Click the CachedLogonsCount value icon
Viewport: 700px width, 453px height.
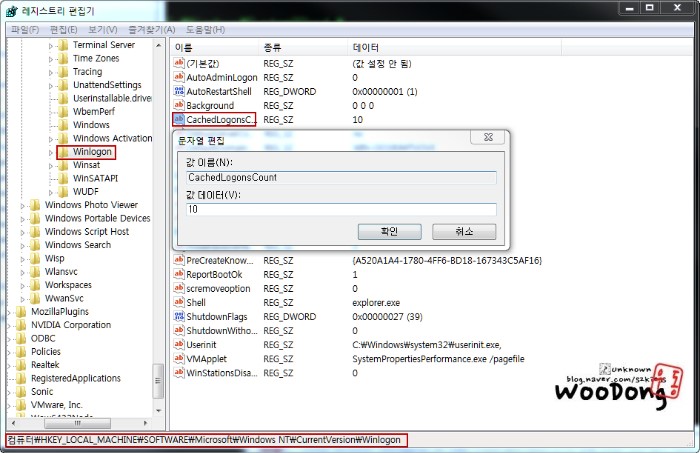(x=179, y=119)
